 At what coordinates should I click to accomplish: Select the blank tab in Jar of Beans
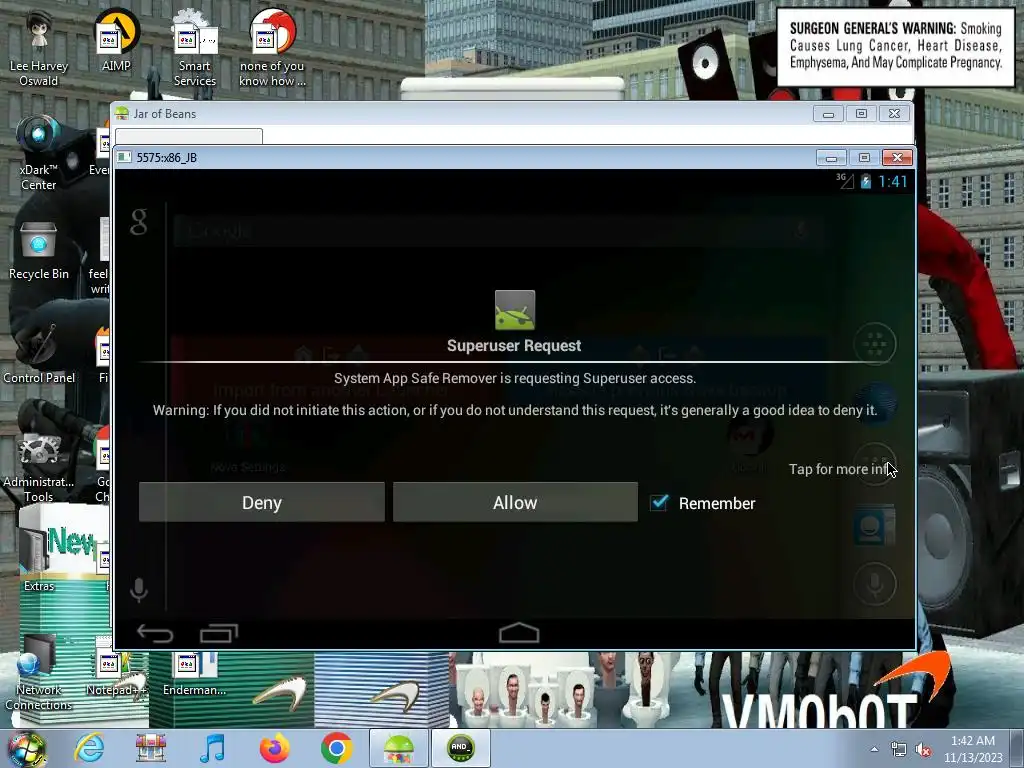189,136
